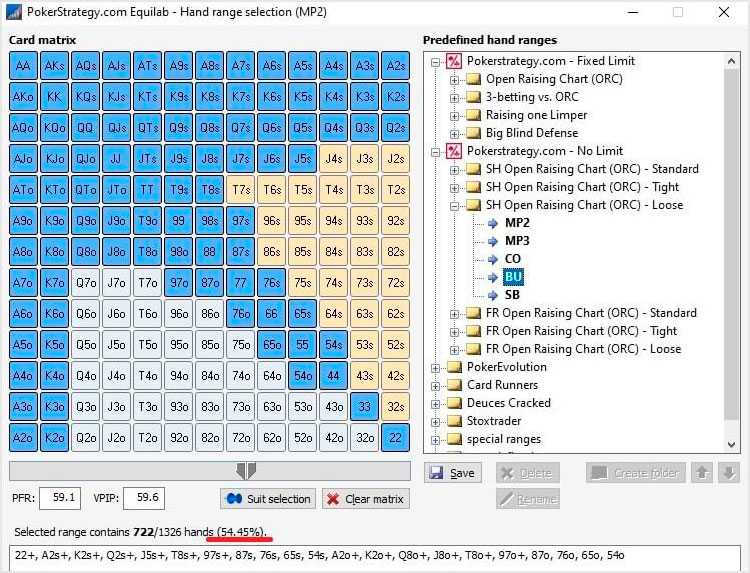Click the range percentage slider handle

click(x=246, y=471)
